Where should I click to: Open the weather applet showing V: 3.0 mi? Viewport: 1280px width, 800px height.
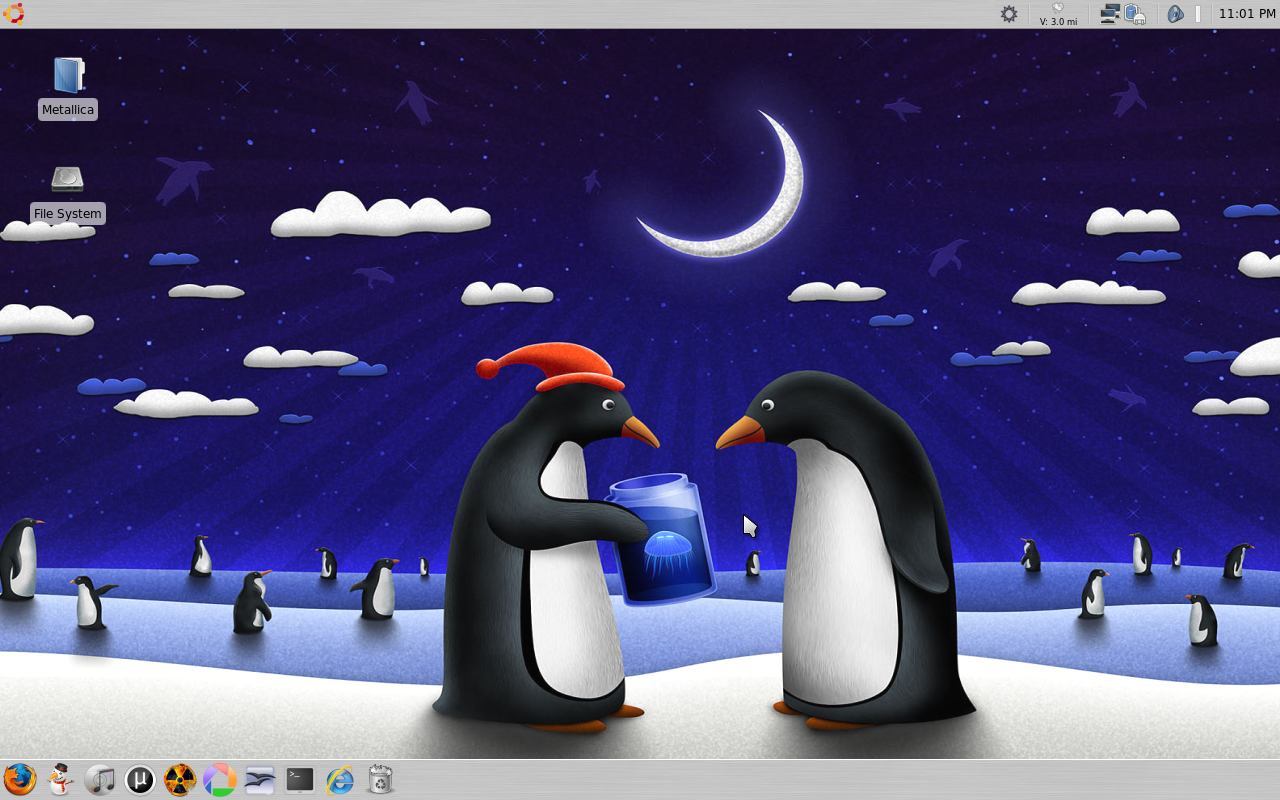(1058, 14)
